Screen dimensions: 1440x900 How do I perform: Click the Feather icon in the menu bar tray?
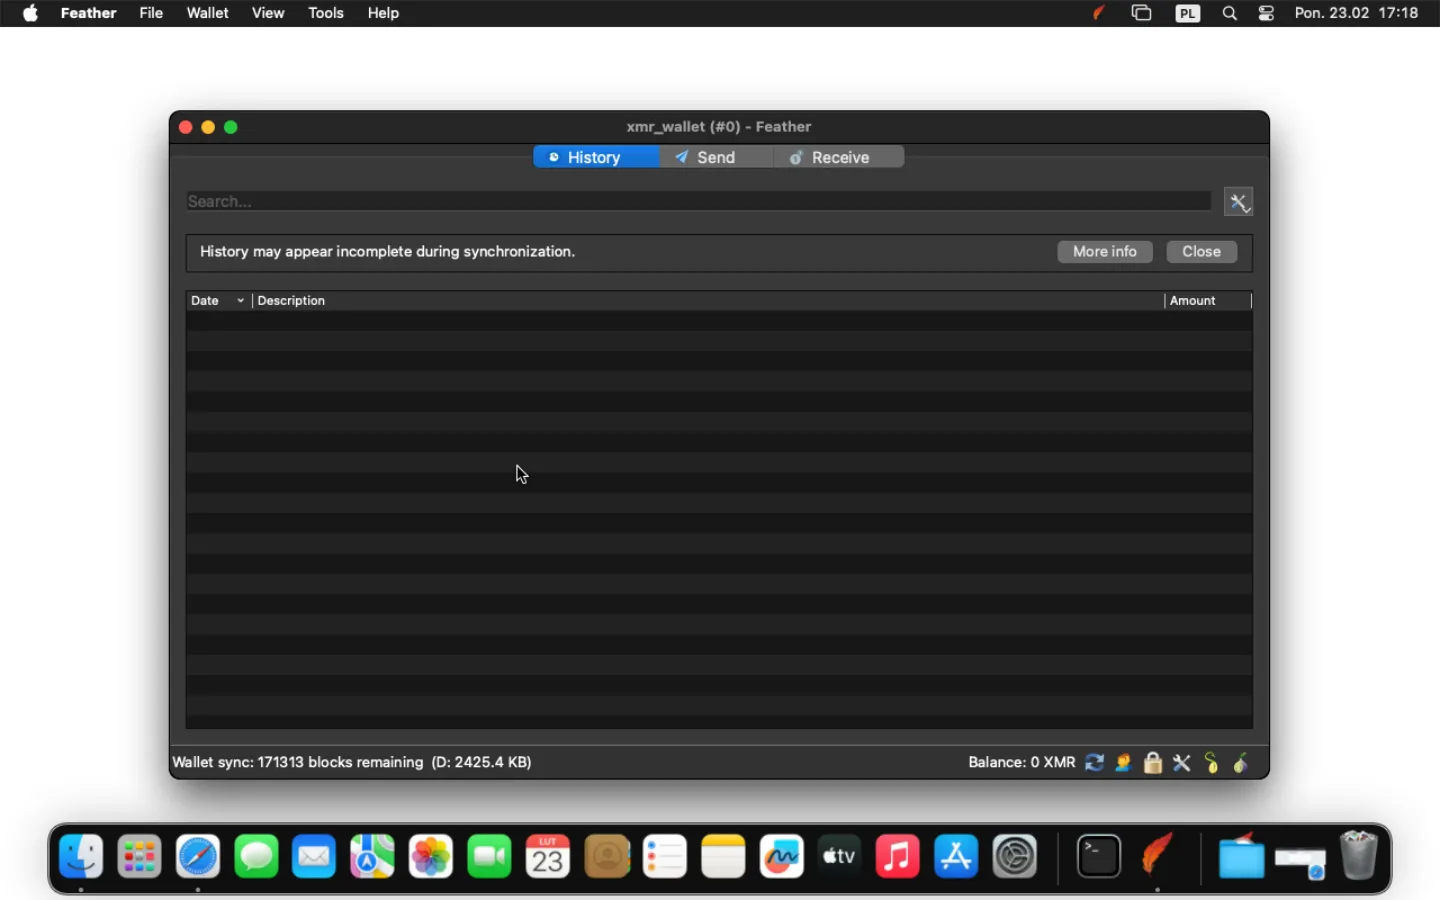pos(1100,13)
